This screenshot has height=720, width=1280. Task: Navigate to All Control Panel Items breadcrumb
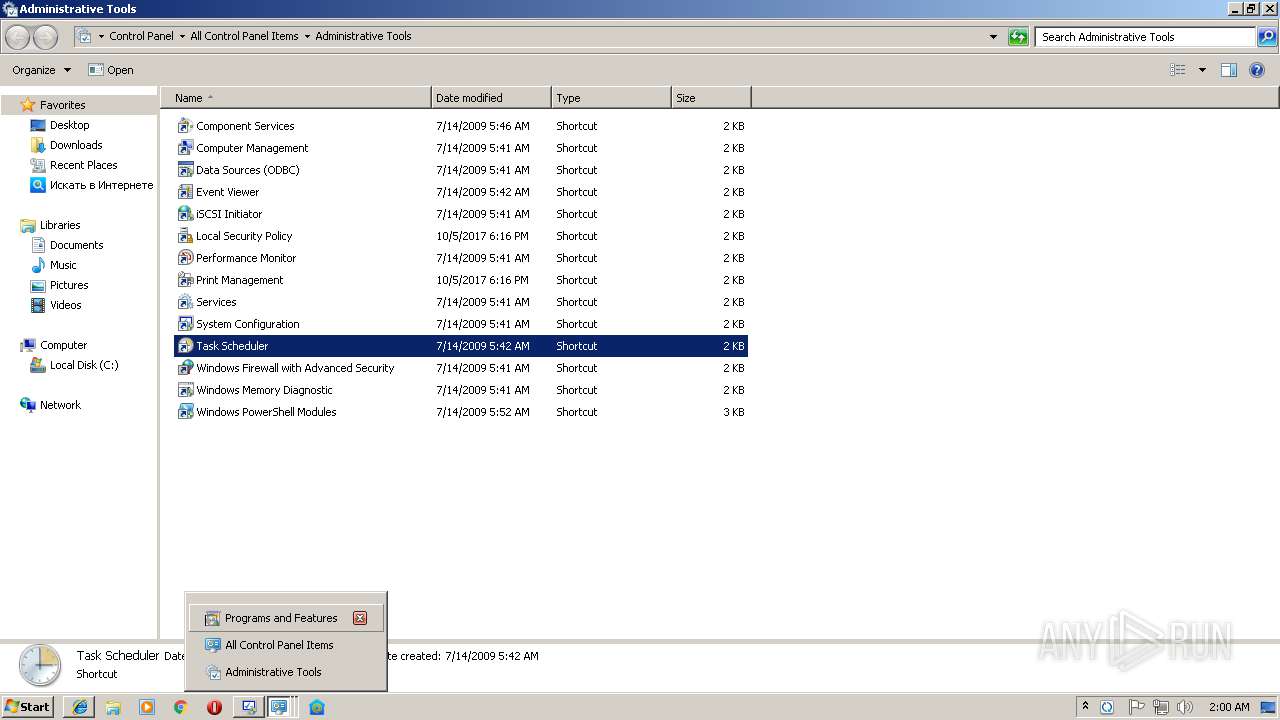pyautogui.click(x=244, y=36)
